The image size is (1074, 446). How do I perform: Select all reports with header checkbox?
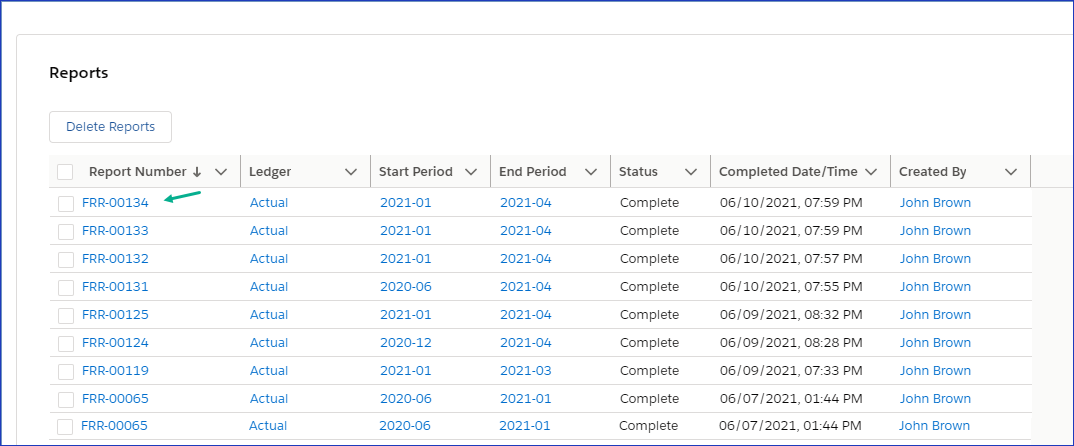coord(65,172)
